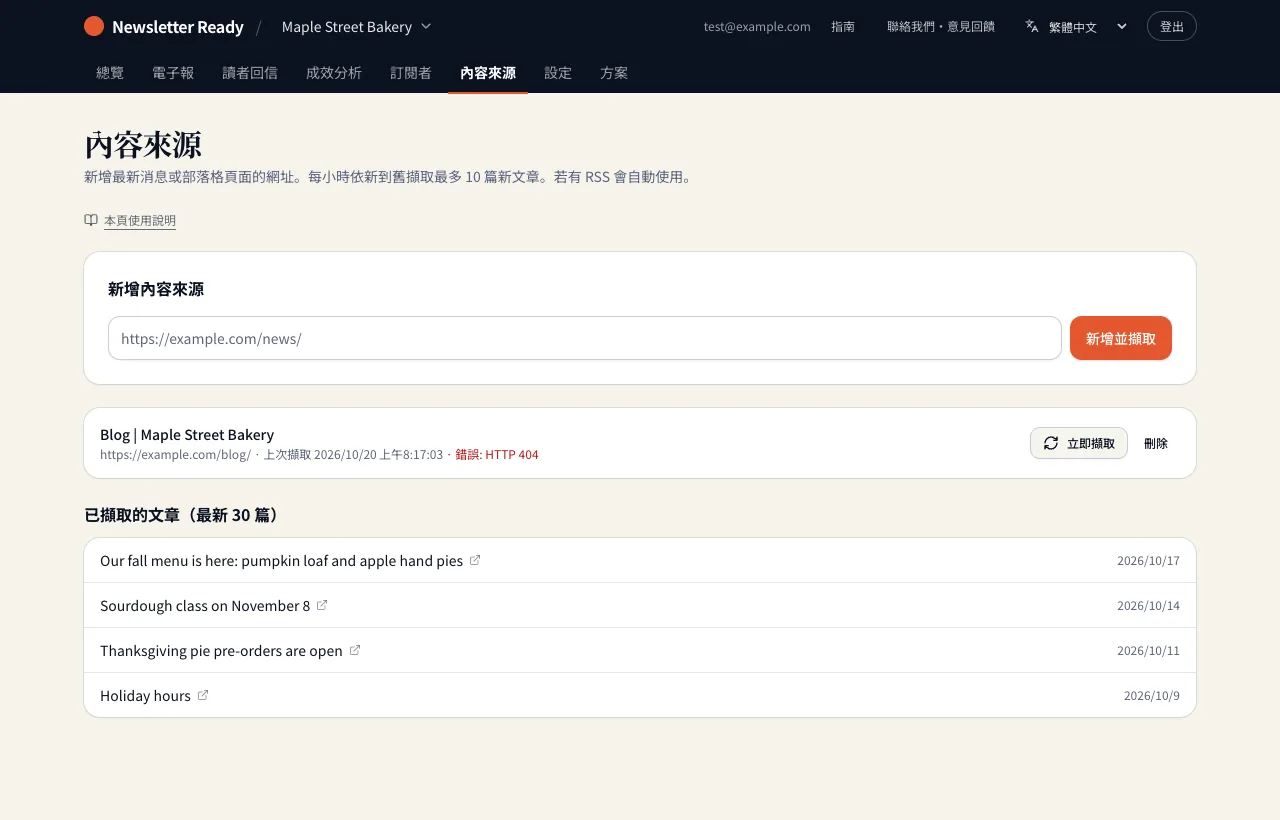The image size is (1280, 820).
Task: Open external link icon for Thanksgiving pie article
Action: [355, 650]
